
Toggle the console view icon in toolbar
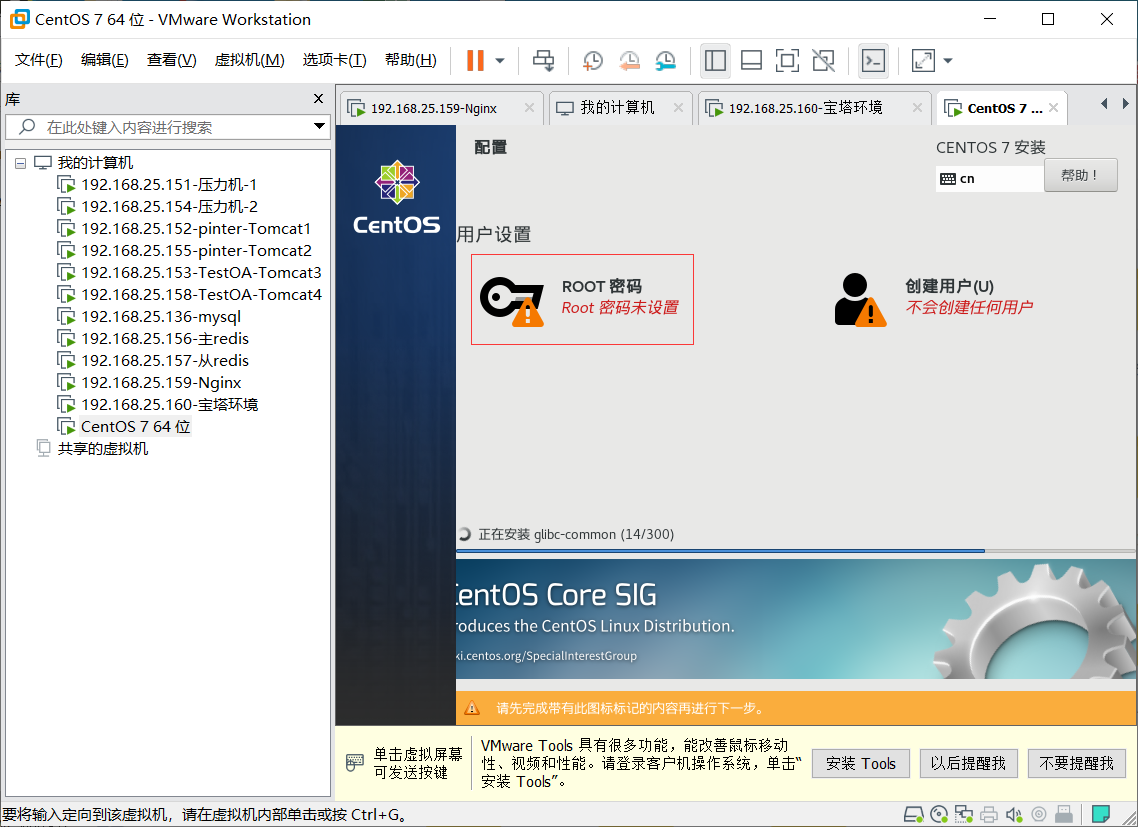(873, 60)
